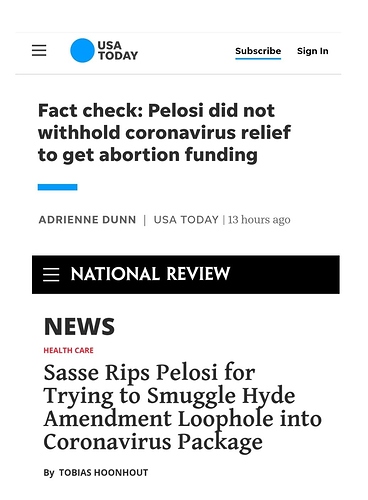Screen dimensions: 368x500
Task: Click the USA TODAY wordmark in header
Action: 118,51
